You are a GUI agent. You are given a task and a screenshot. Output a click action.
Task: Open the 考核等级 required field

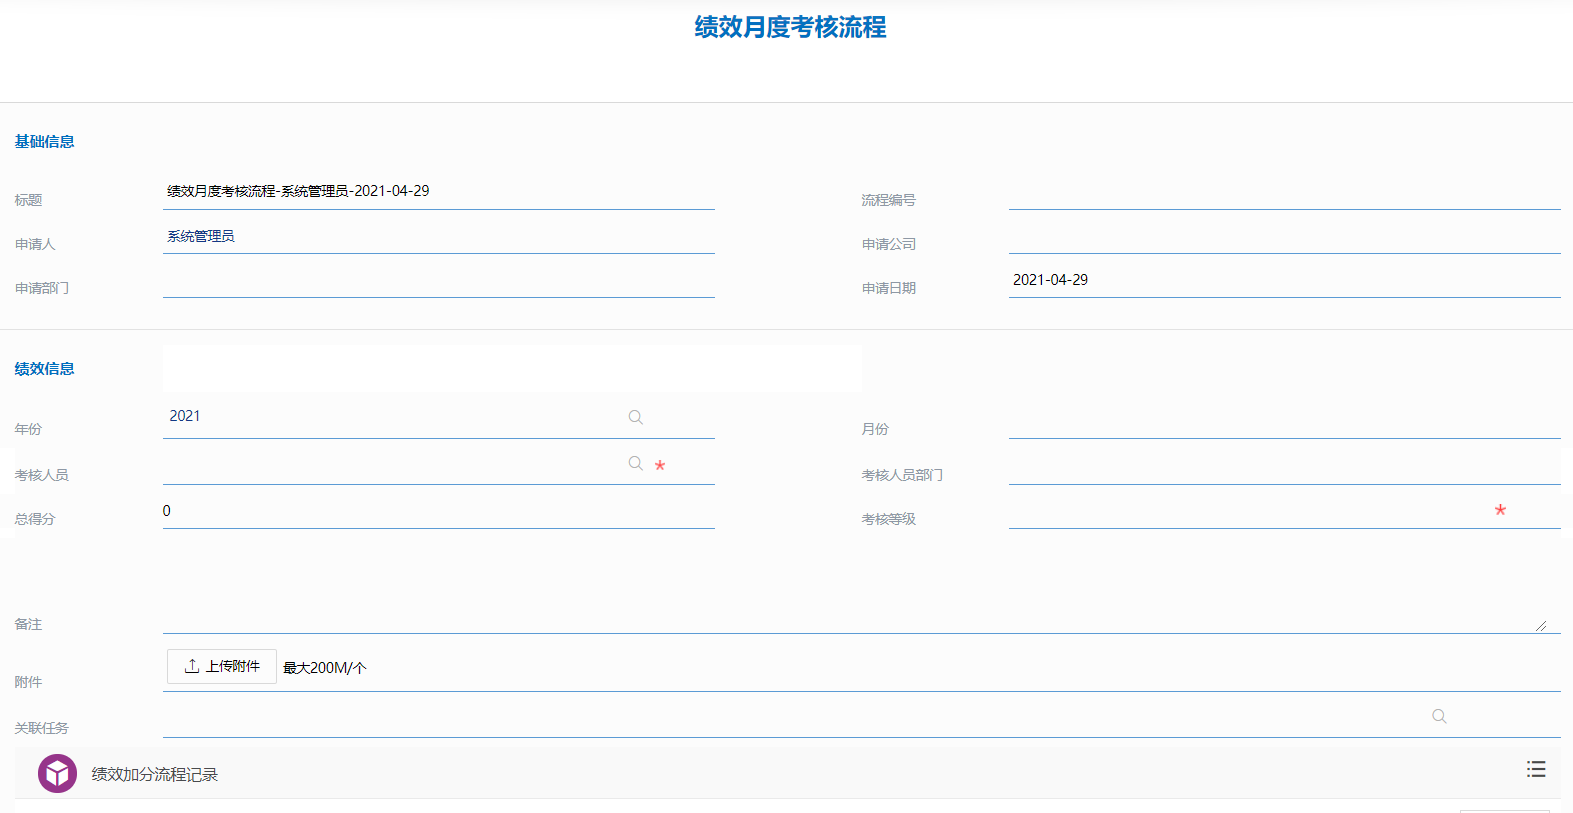click(1285, 511)
